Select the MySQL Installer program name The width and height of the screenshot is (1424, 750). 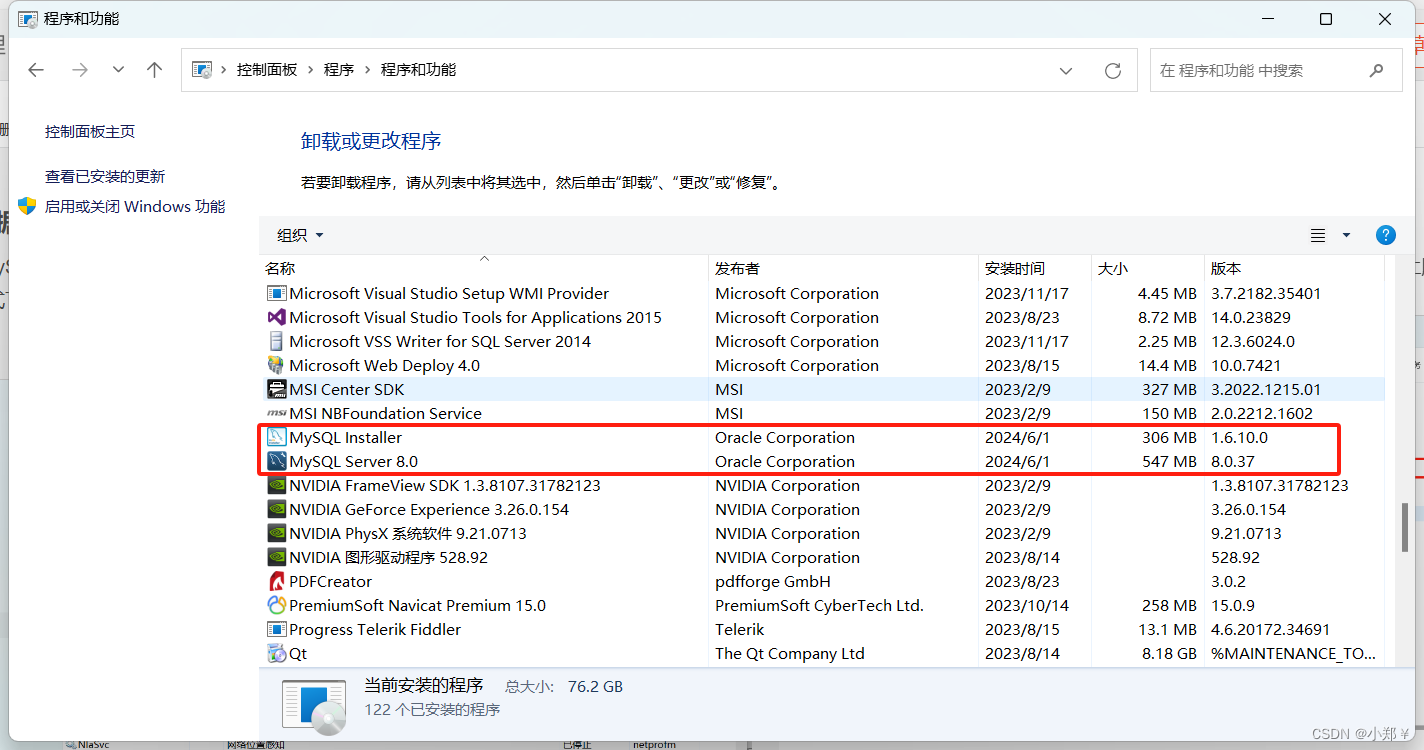click(345, 437)
